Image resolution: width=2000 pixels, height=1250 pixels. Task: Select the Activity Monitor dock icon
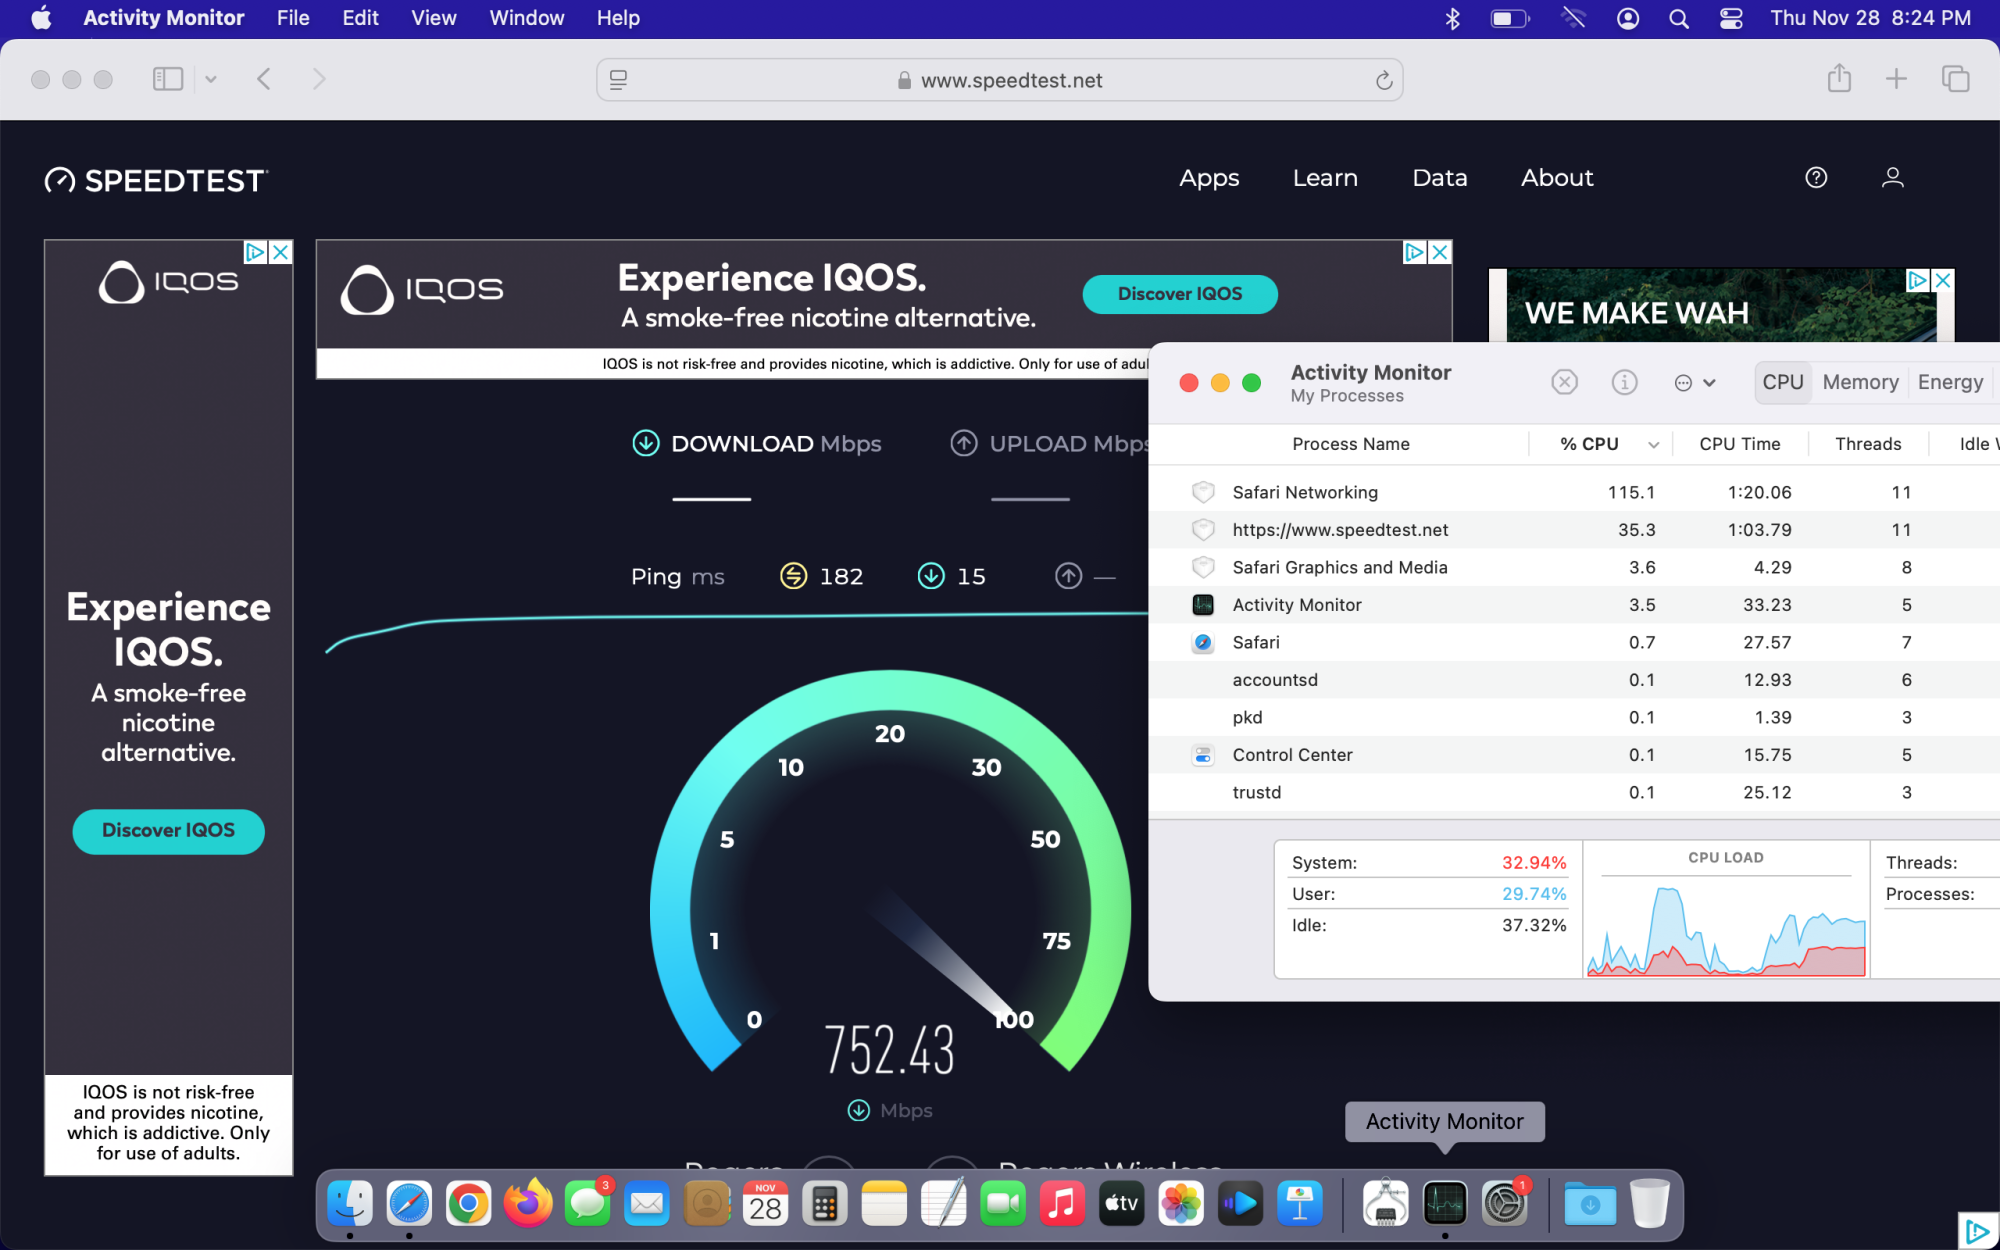click(x=1446, y=1204)
